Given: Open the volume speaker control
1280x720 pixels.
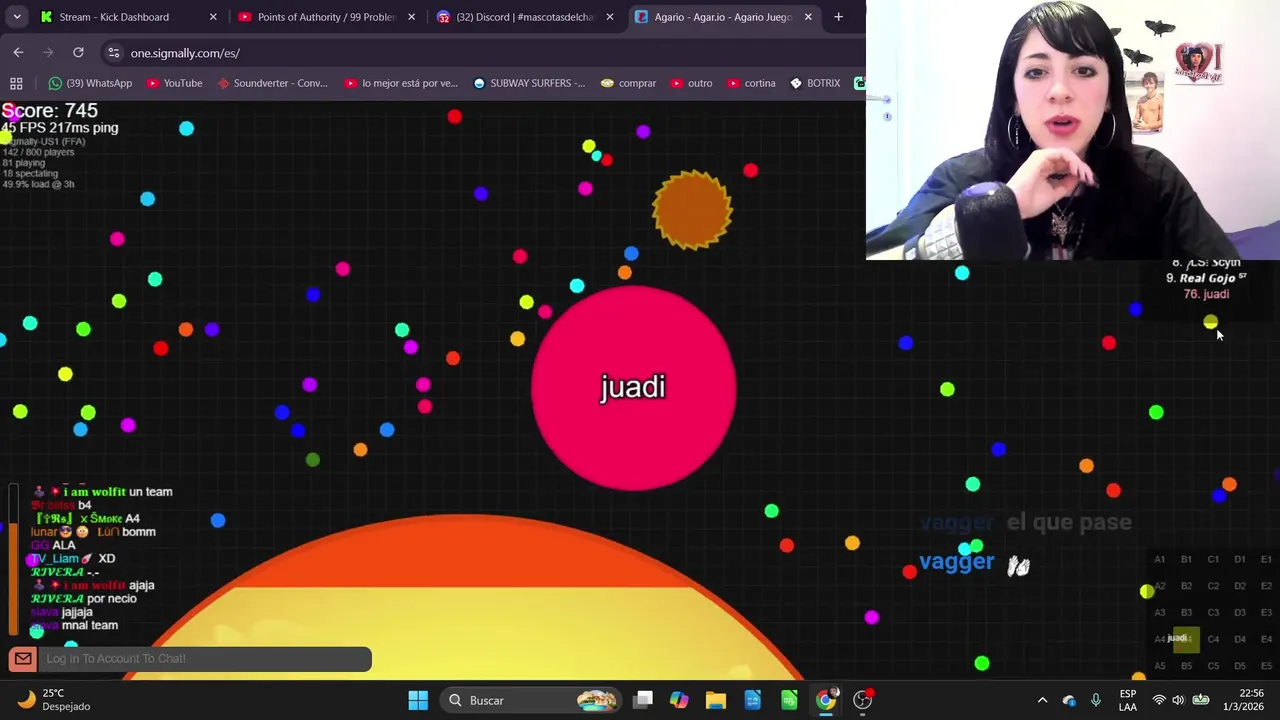Looking at the screenshot, I should (x=1179, y=700).
